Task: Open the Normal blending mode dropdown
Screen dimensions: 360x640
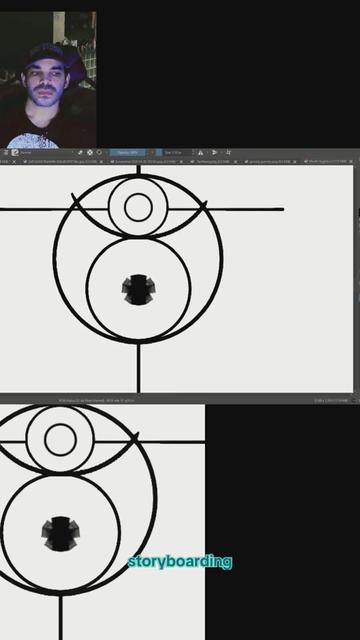Action: [x=47, y=153]
